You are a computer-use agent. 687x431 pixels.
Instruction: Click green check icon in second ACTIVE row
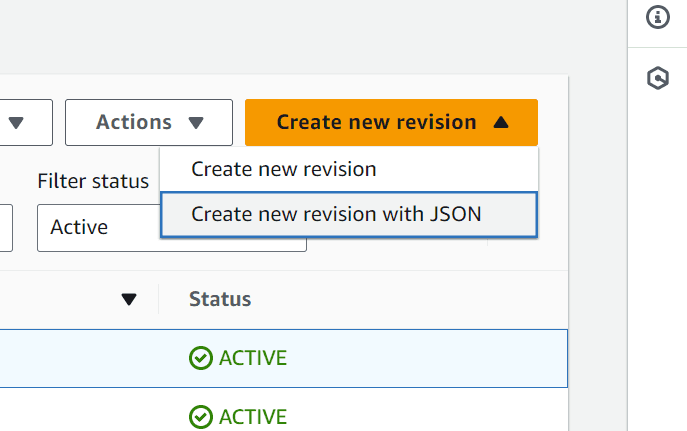coord(200,416)
